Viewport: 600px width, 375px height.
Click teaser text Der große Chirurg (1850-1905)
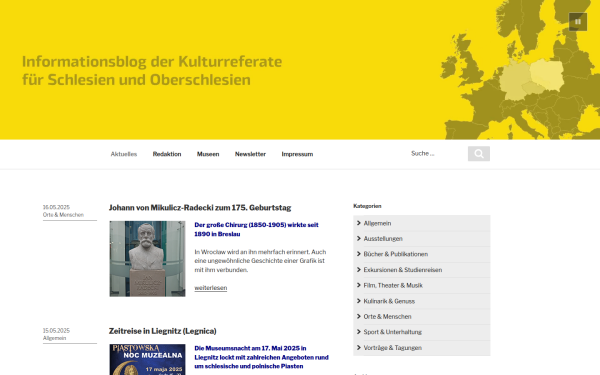point(256,229)
